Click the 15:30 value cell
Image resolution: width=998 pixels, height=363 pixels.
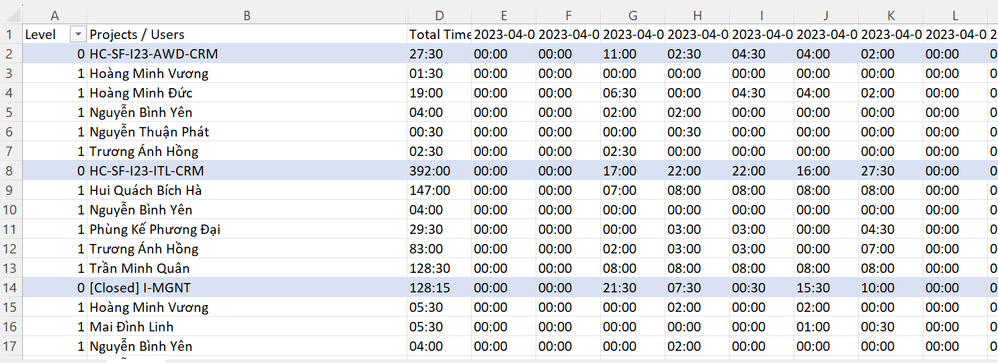pyautogui.click(x=826, y=288)
